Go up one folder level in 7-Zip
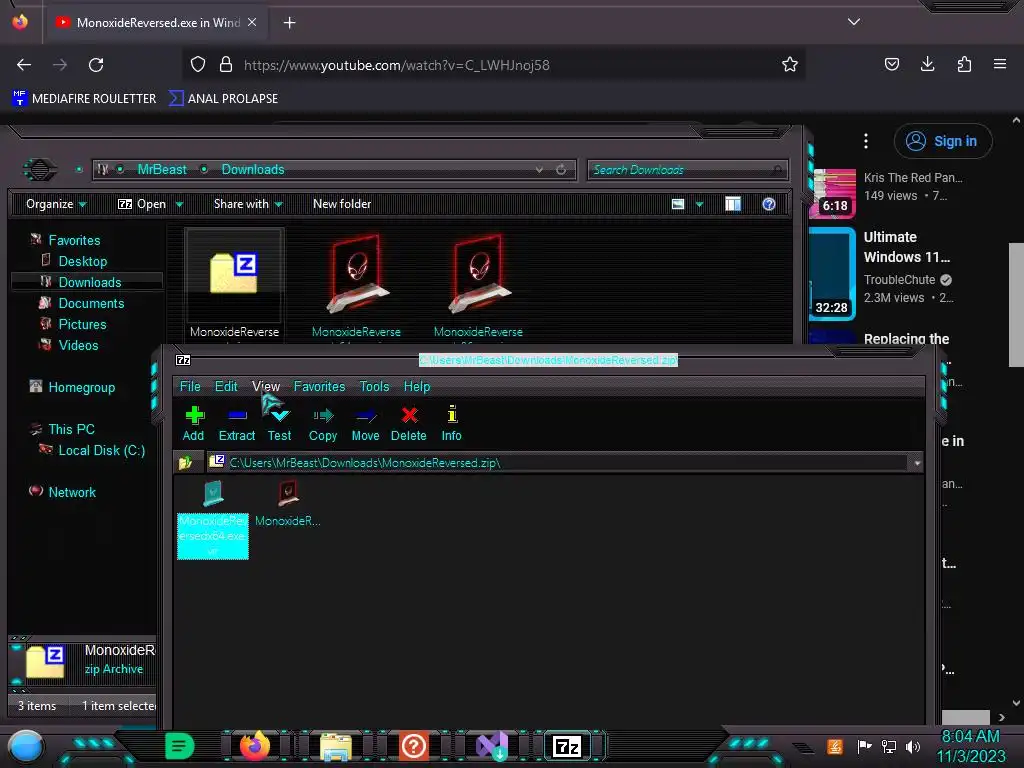 (x=185, y=462)
